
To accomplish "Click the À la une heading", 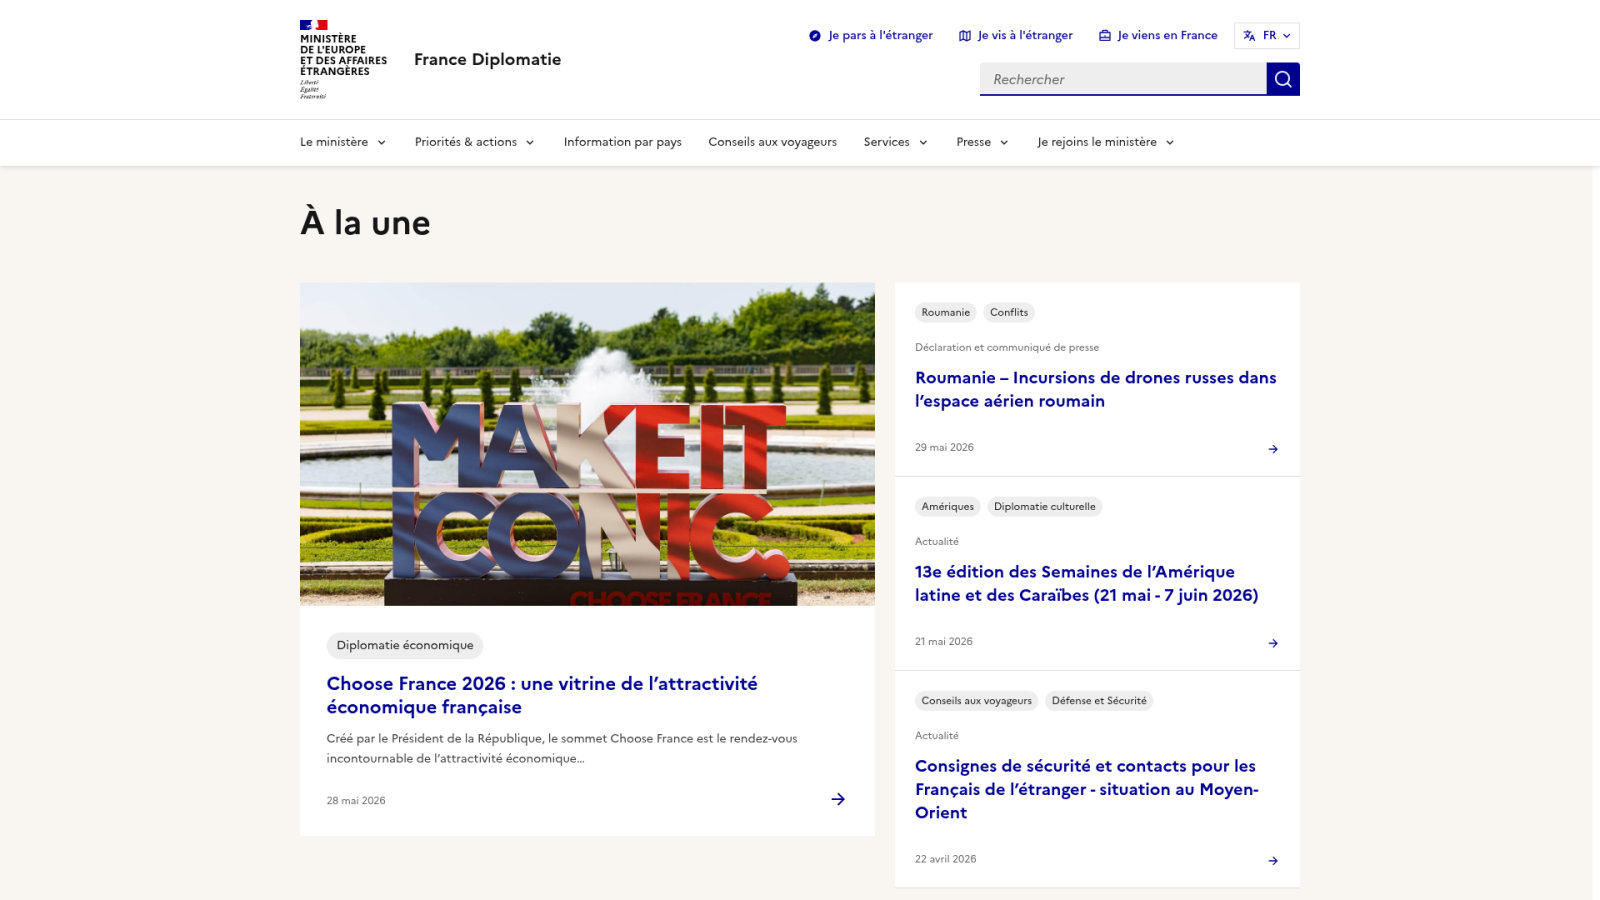I will [365, 222].
